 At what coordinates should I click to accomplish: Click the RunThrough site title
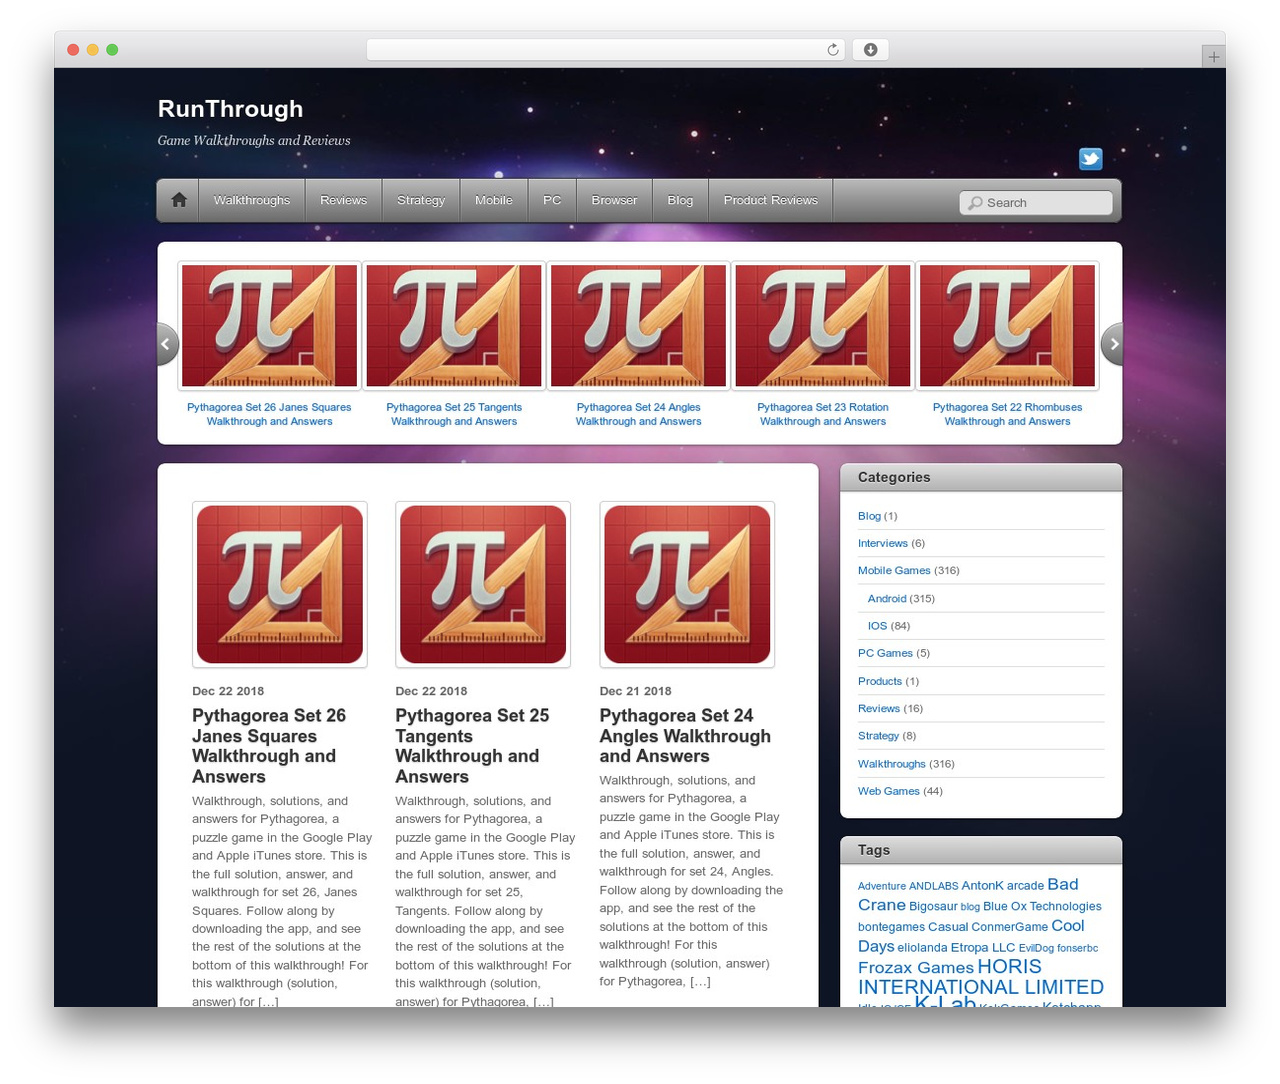(x=230, y=109)
